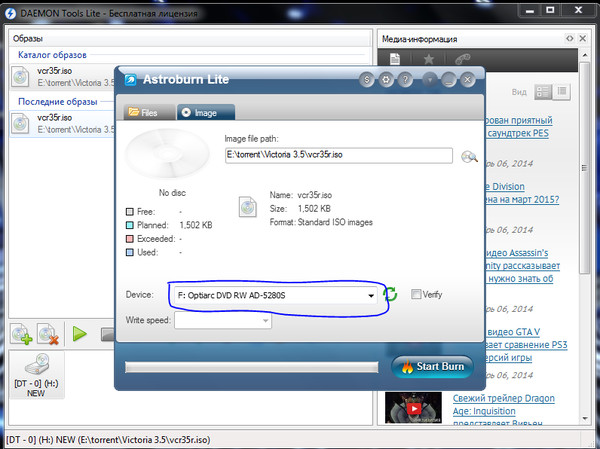This screenshot has height=449, width=600.
Task: Click the Image file path input field
Action: point(339,155)
